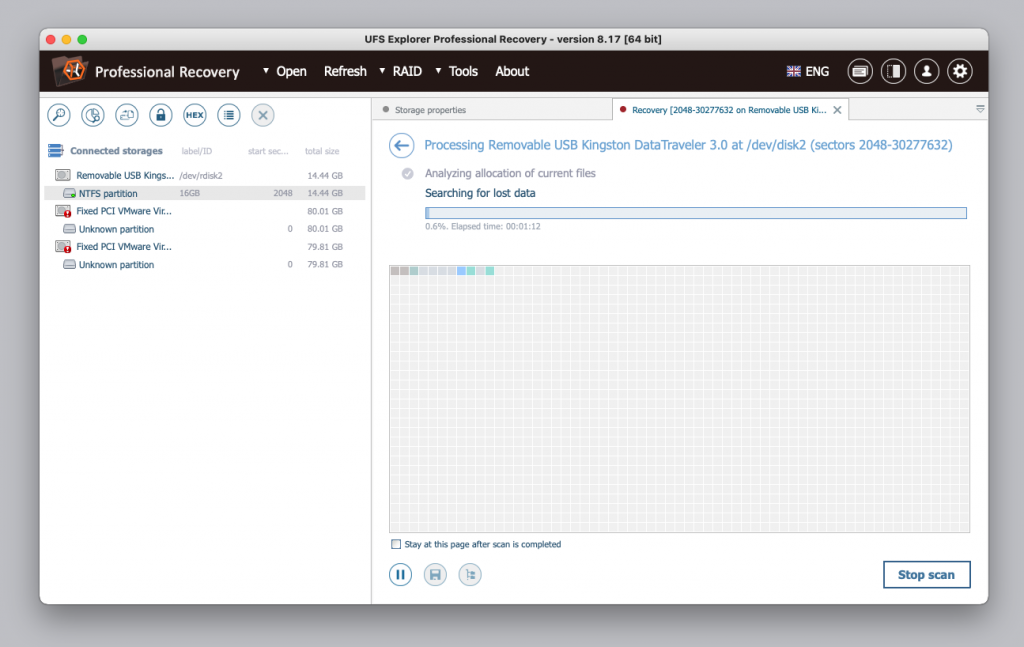Go back using the blue arrow button
Image resolution: width=1024 pixels, height=647 pixels.
click(x=401, y=145)
